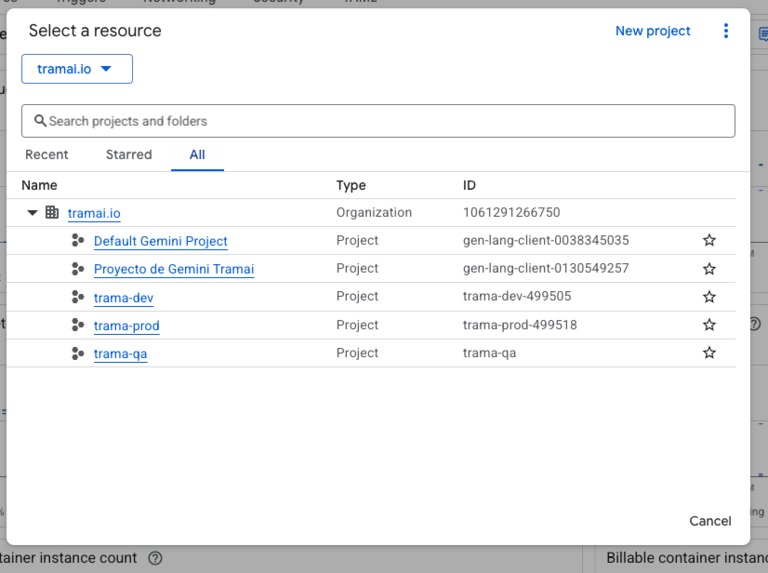Collapse the tramai.io organization tree
Viewport: 768px width, 573px height.
32,213
